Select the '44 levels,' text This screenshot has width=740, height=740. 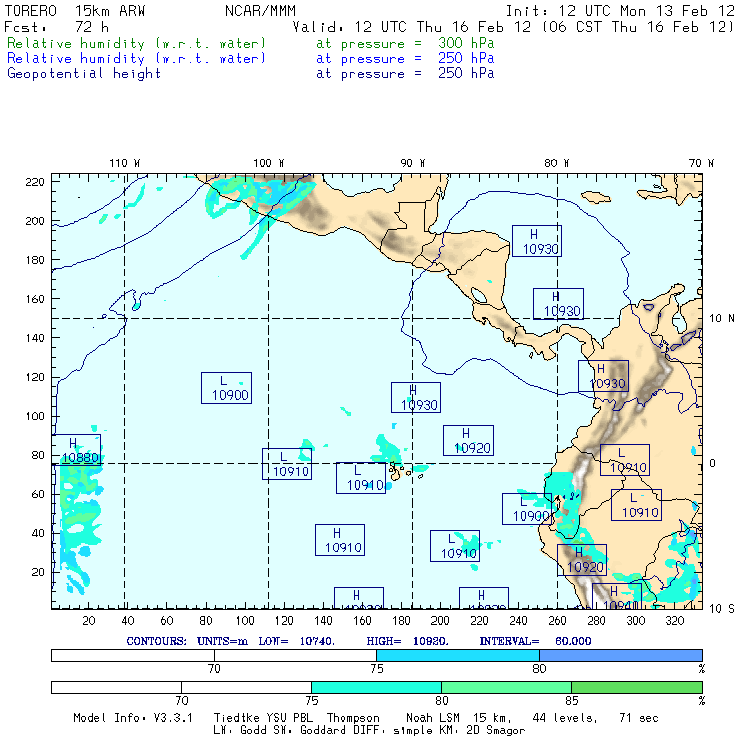565,718
